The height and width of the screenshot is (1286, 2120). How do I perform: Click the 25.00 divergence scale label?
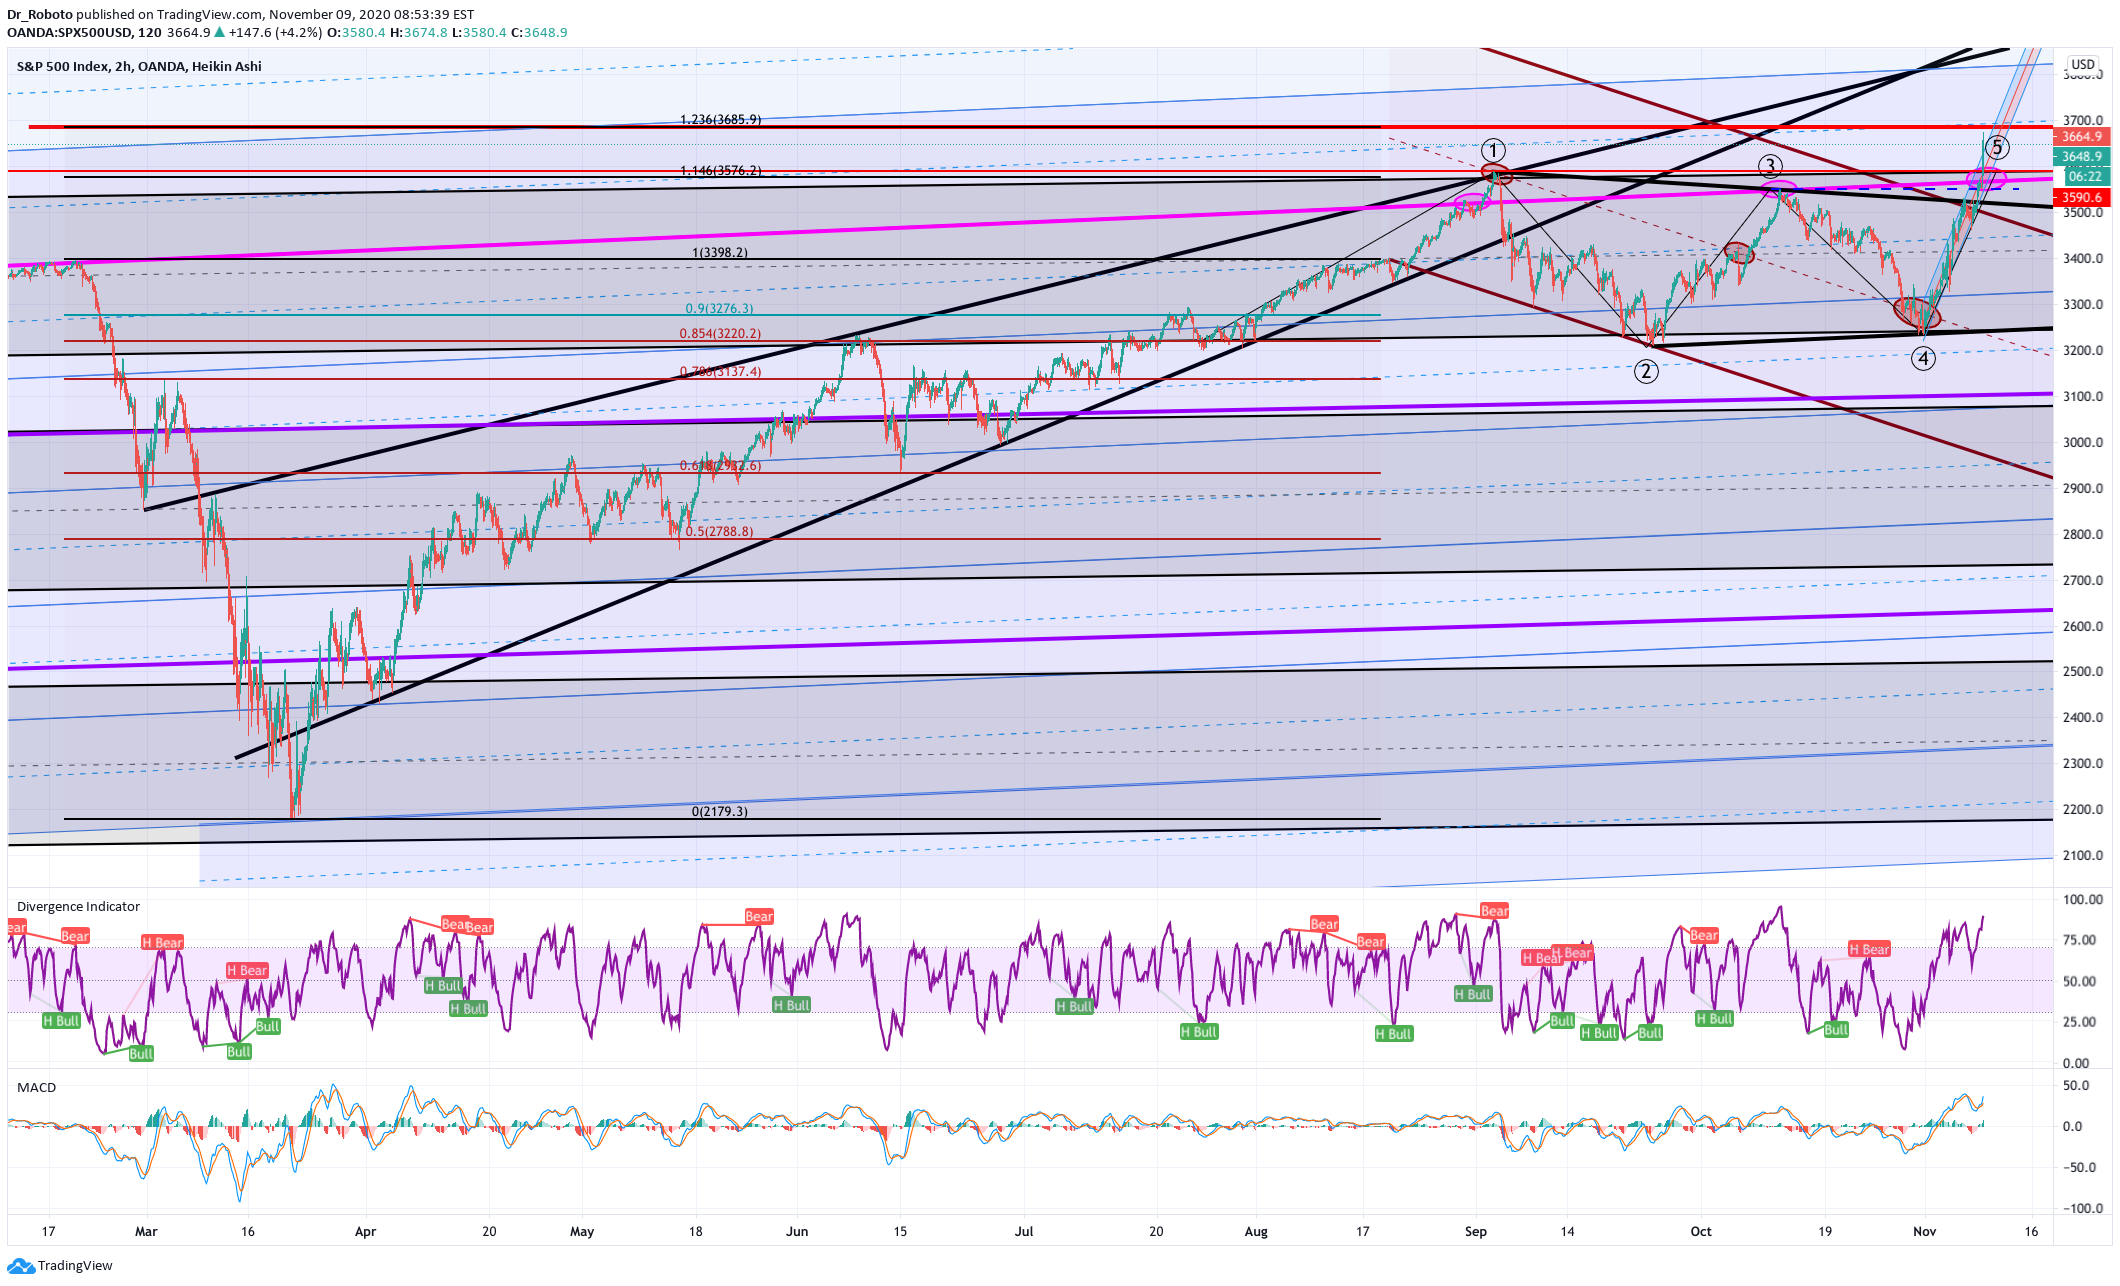[x=2077, y=1022]
